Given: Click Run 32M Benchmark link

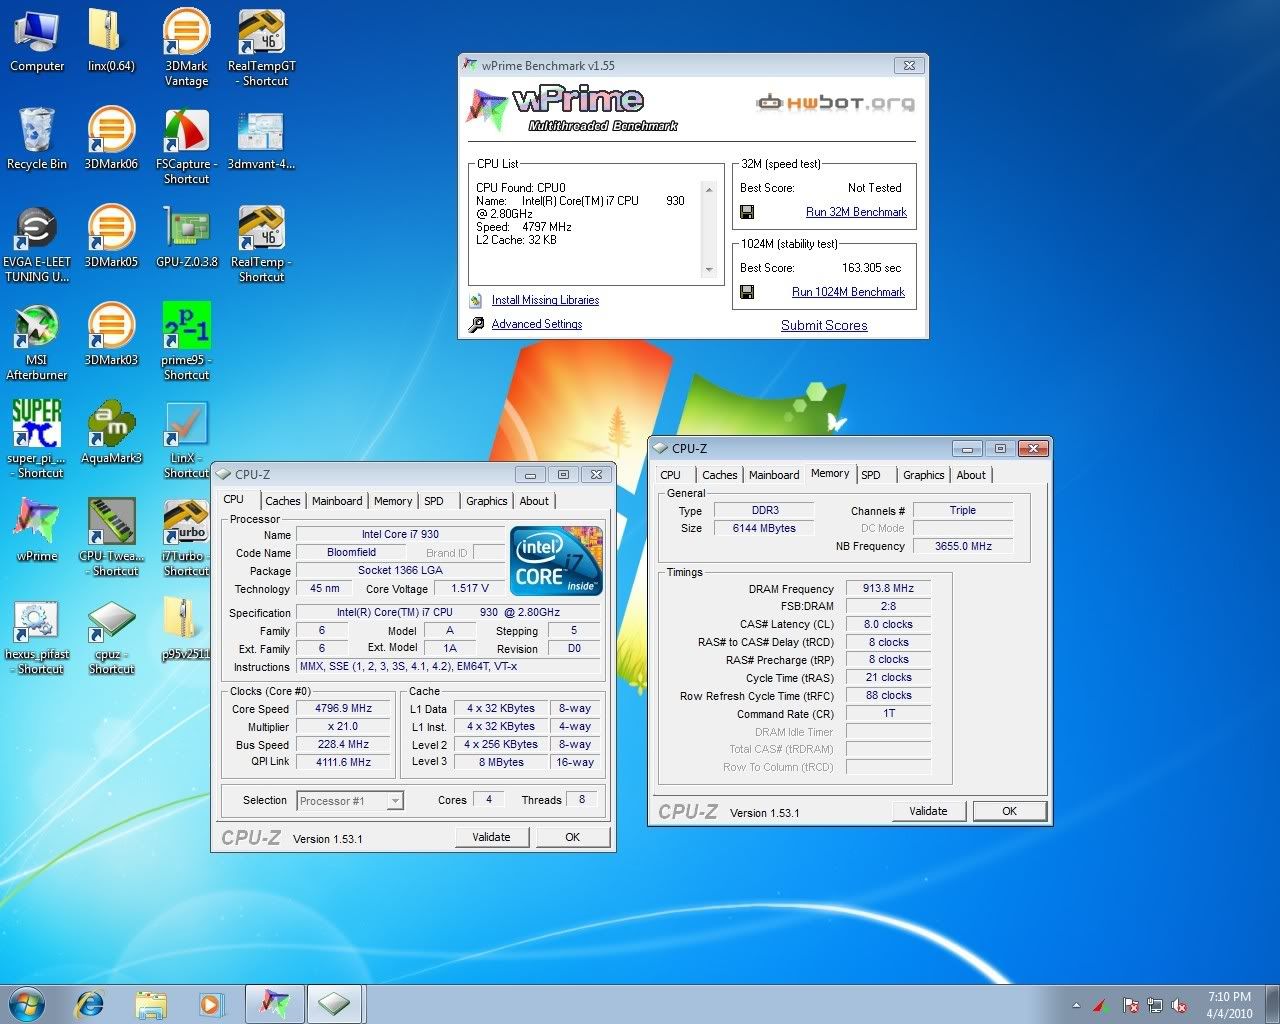Looking at the screenshot, I should (x=856, y=212).
